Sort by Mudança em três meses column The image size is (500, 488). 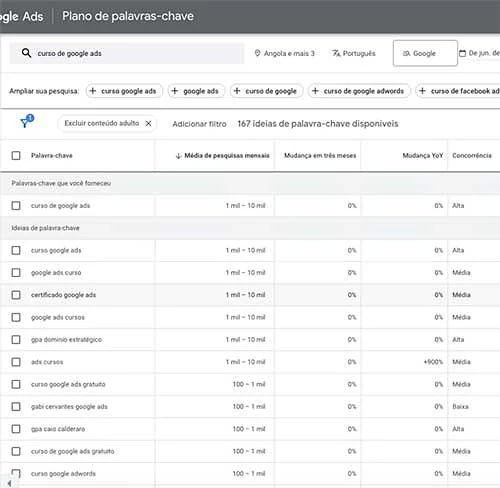[x=320, y=156]
